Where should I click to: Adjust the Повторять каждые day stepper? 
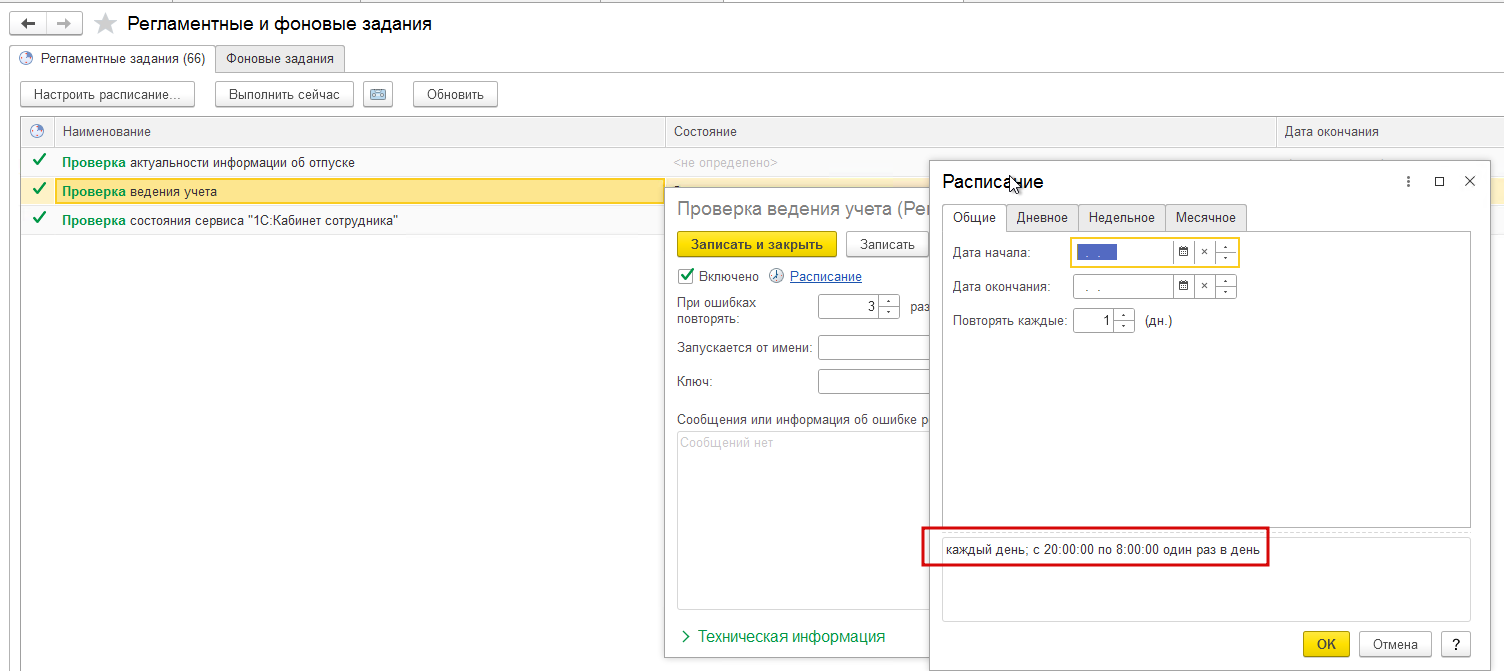[1124, 321]
